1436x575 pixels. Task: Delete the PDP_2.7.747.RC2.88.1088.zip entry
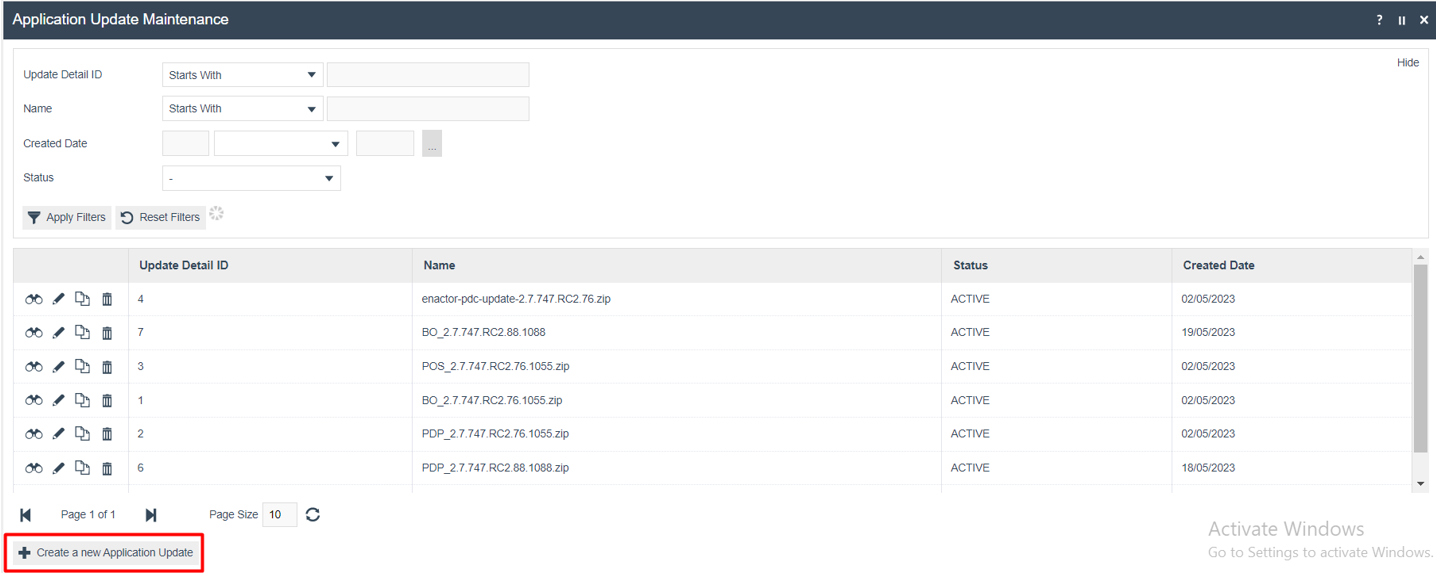tap(107, 468)
